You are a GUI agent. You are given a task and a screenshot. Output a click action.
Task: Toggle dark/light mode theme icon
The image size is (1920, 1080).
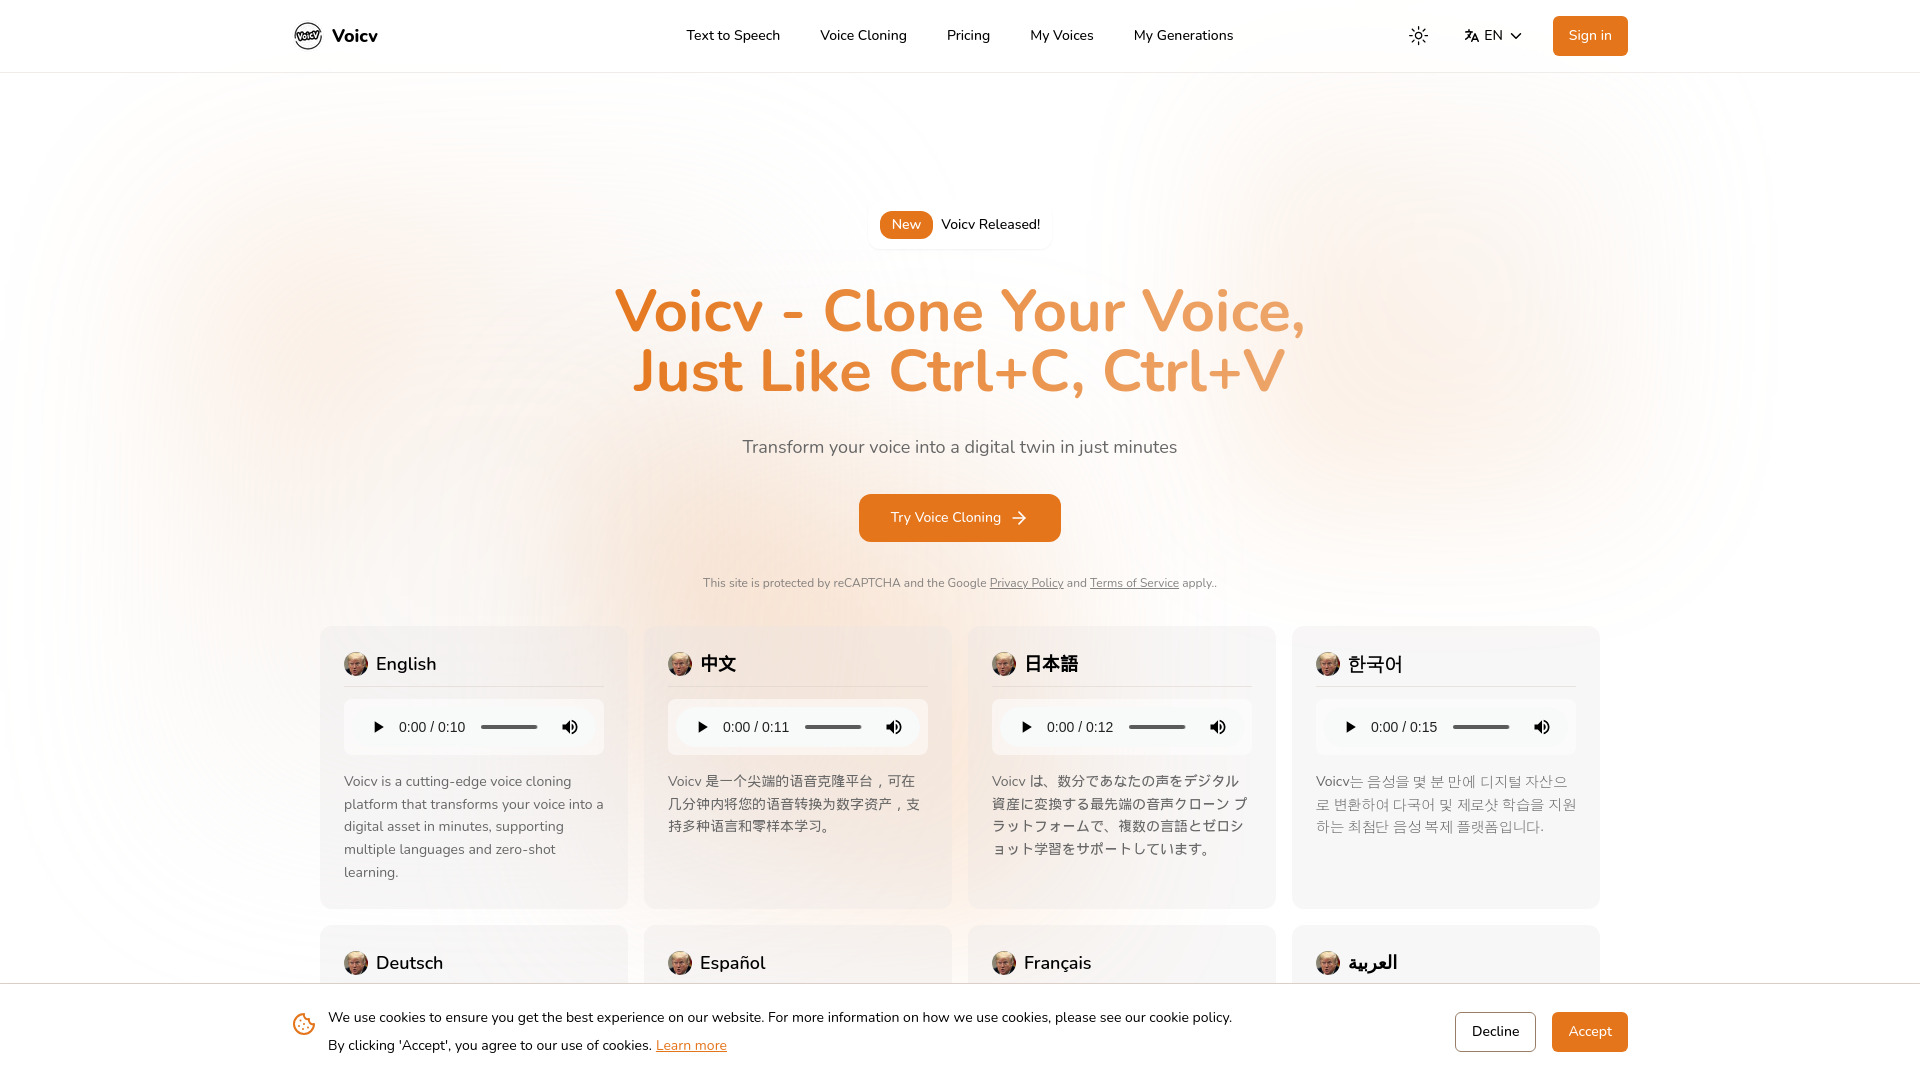1418,36
